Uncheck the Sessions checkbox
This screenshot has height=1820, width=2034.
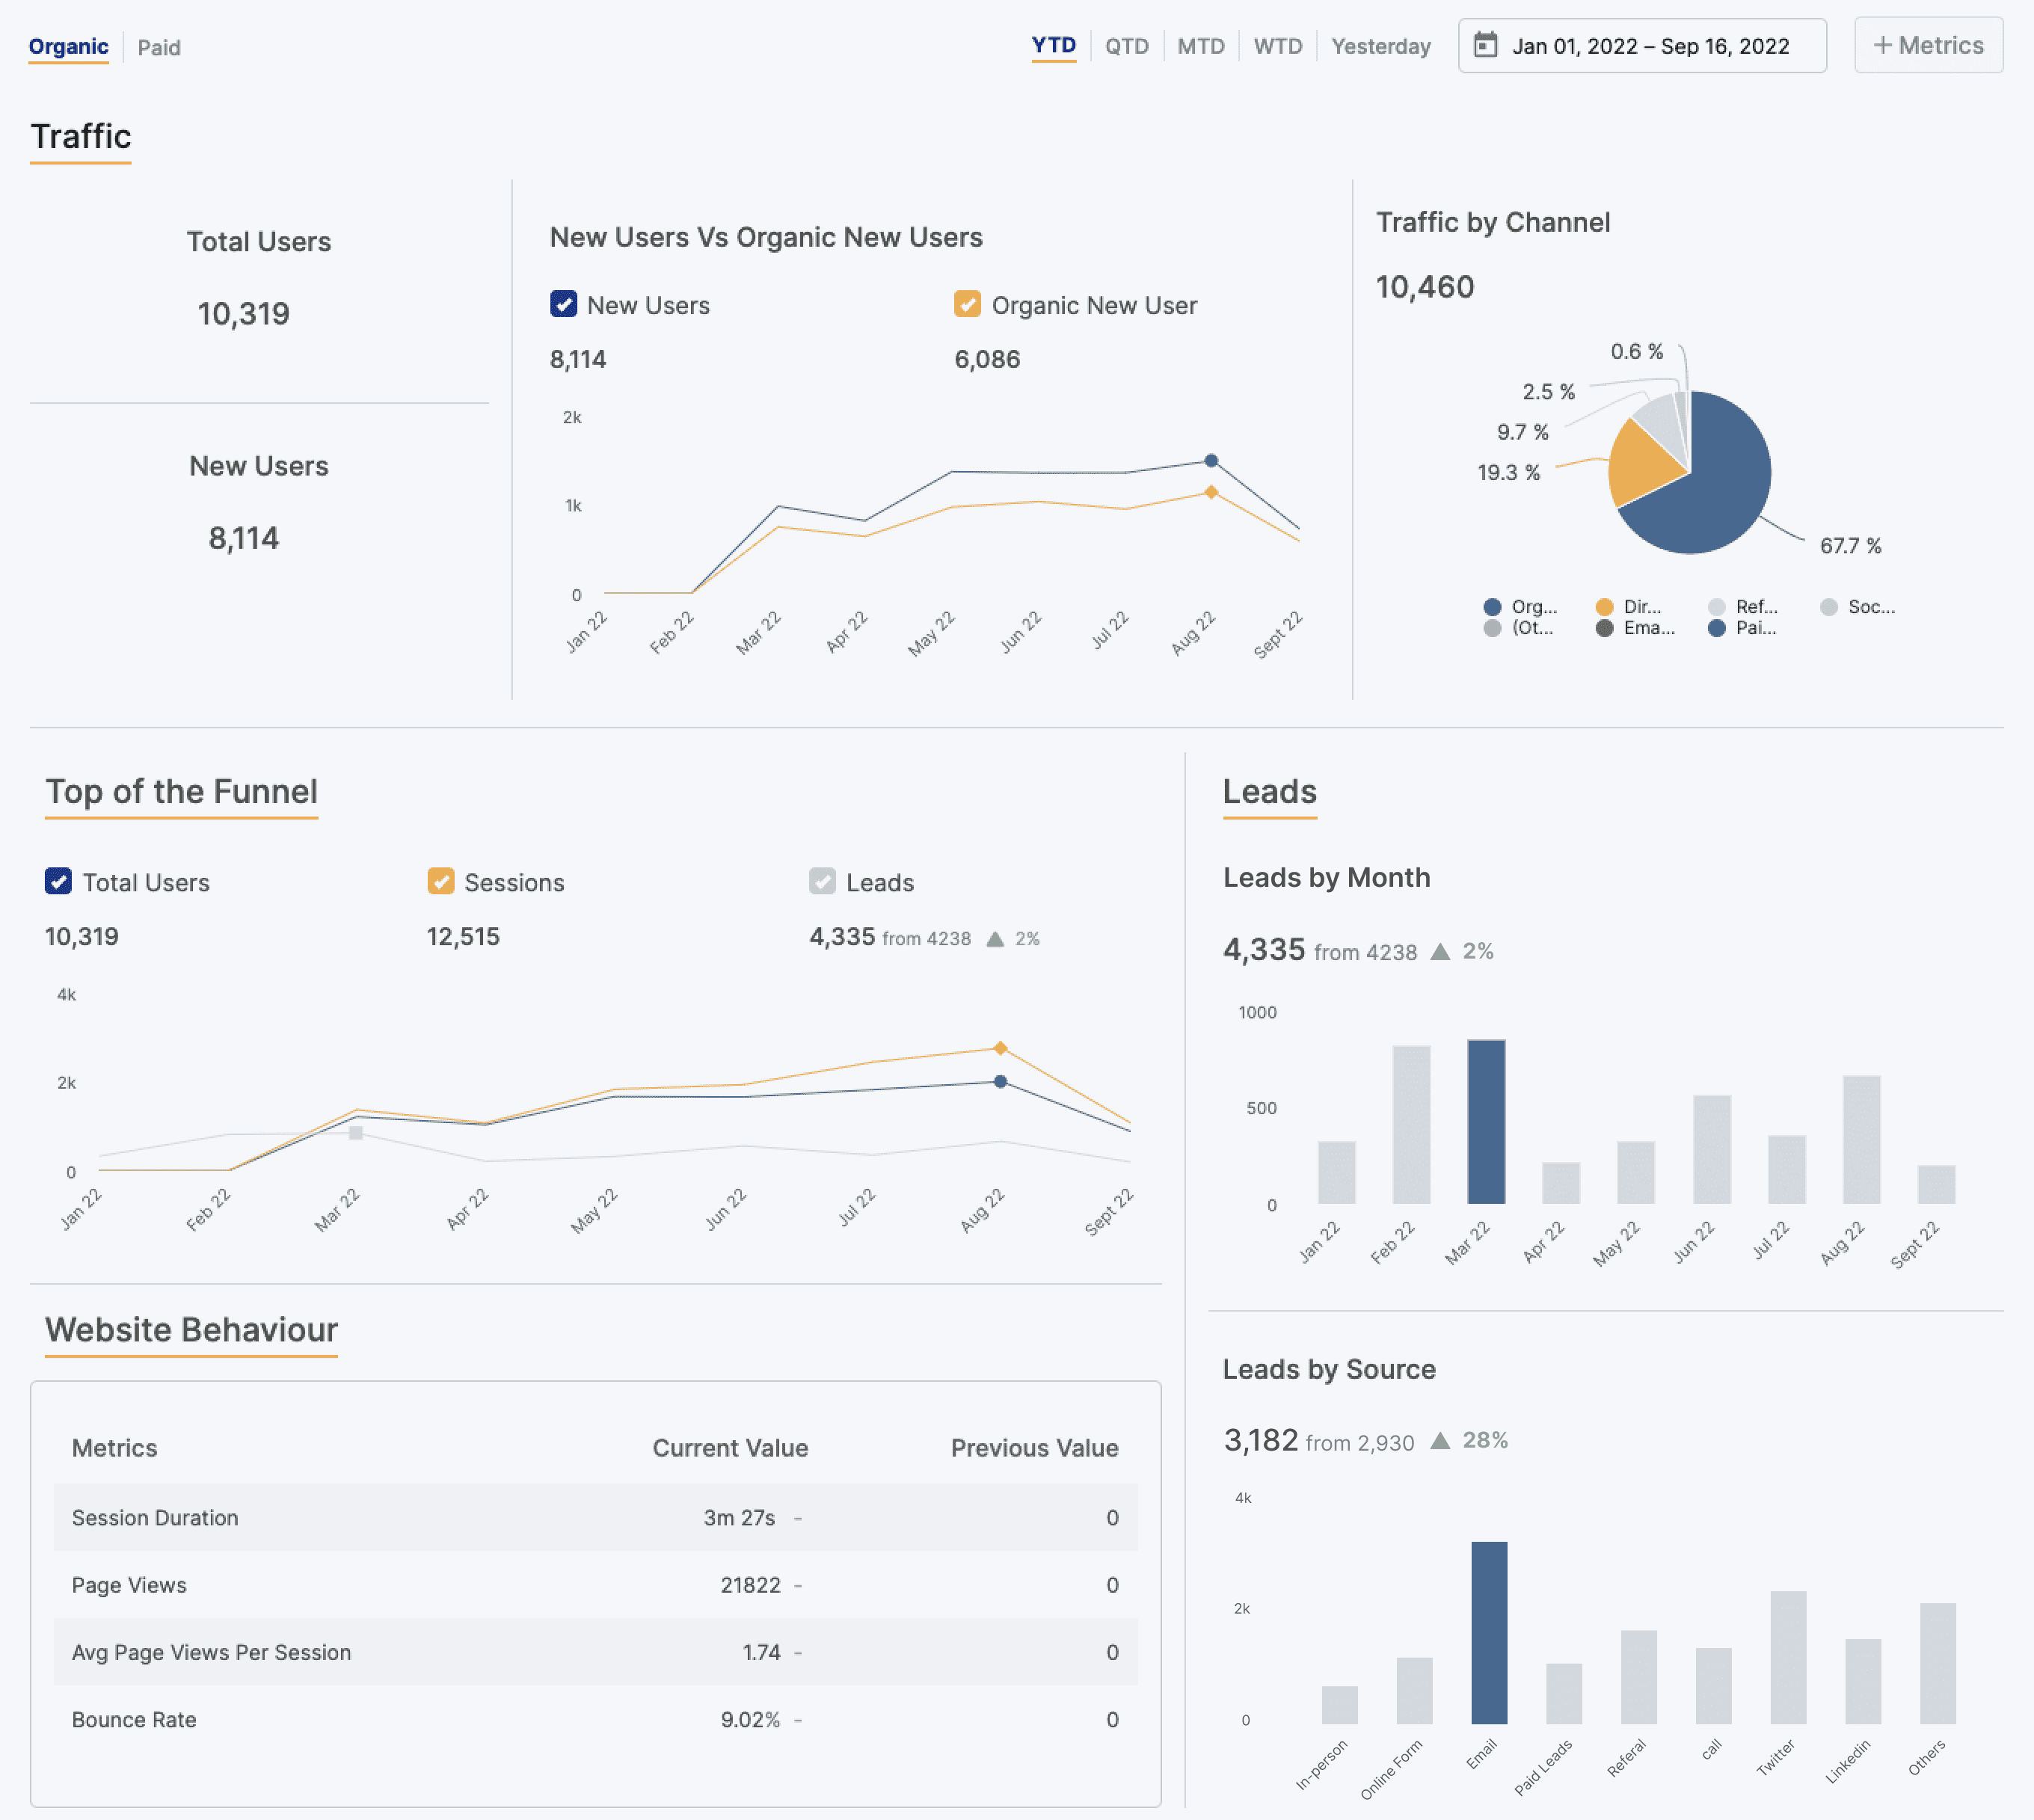[x=441, y=882]
